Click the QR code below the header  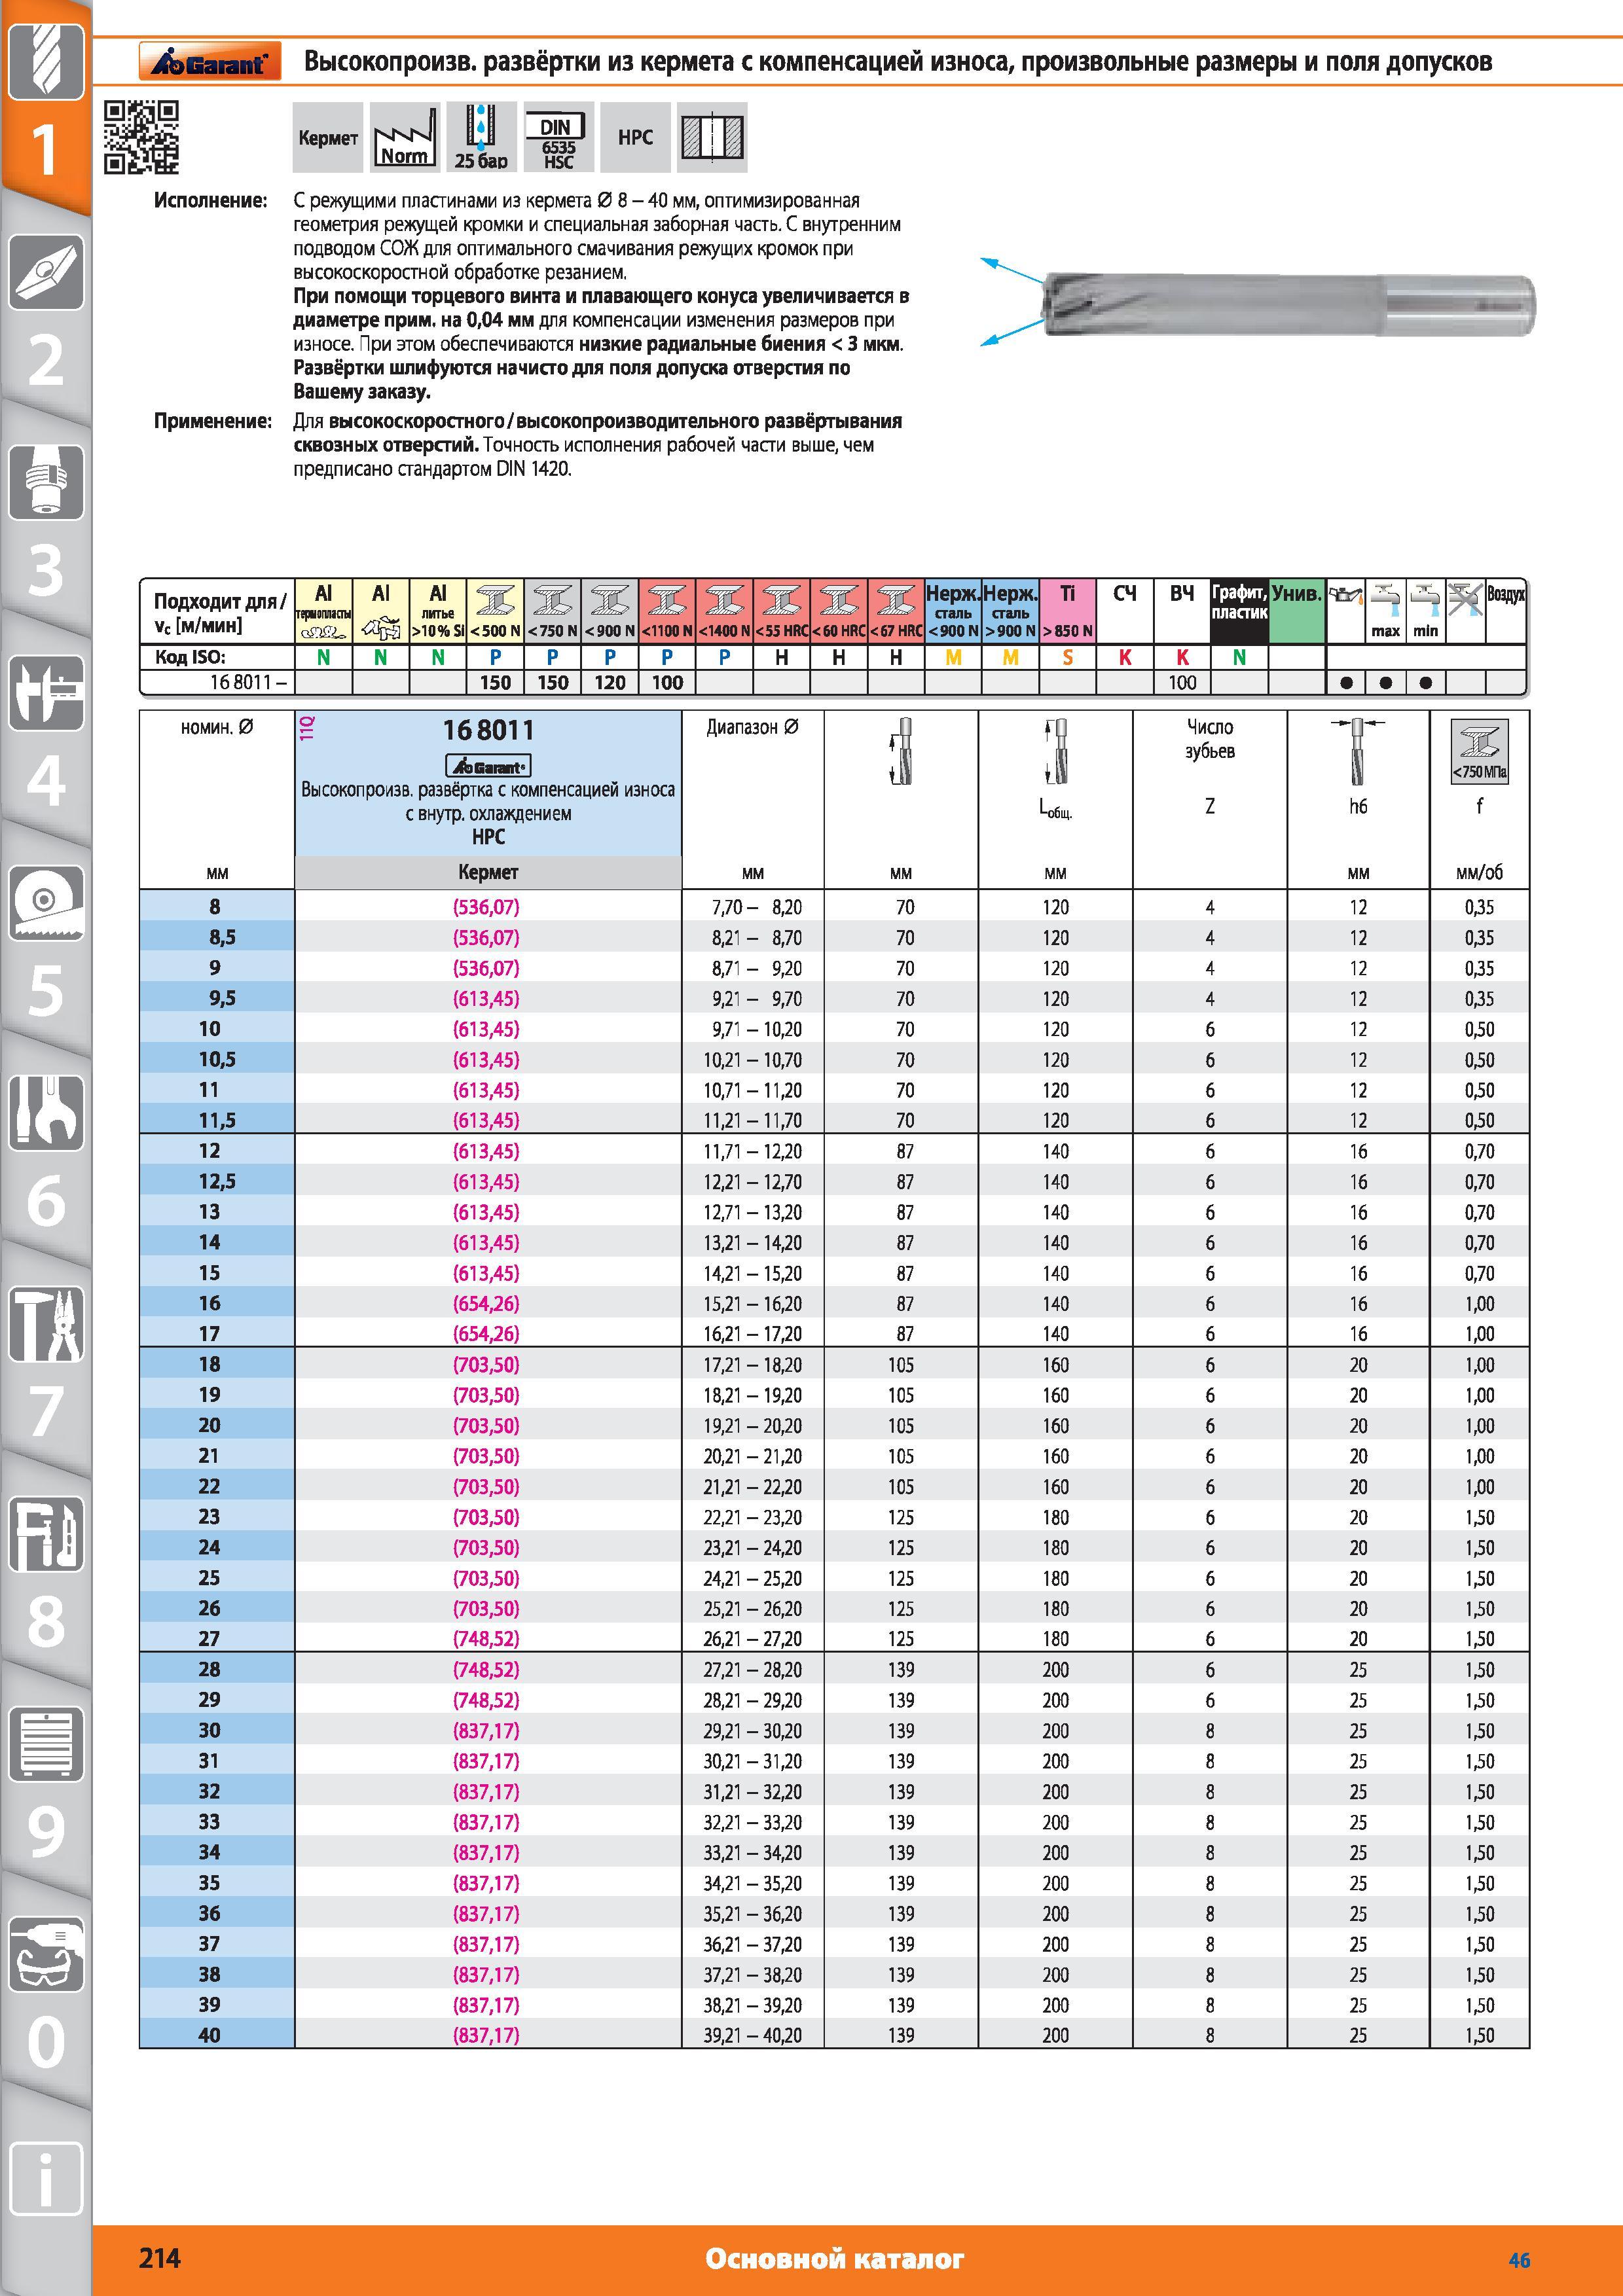[142, 137]
